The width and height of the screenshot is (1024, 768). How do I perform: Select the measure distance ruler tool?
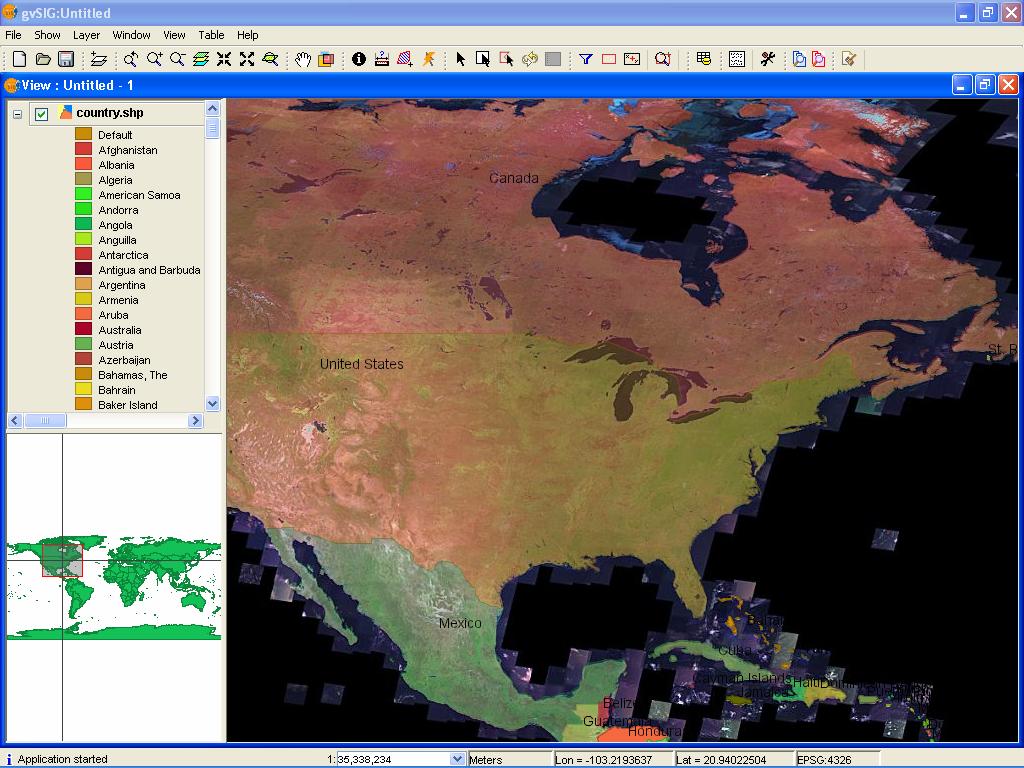tap(381, 59)
